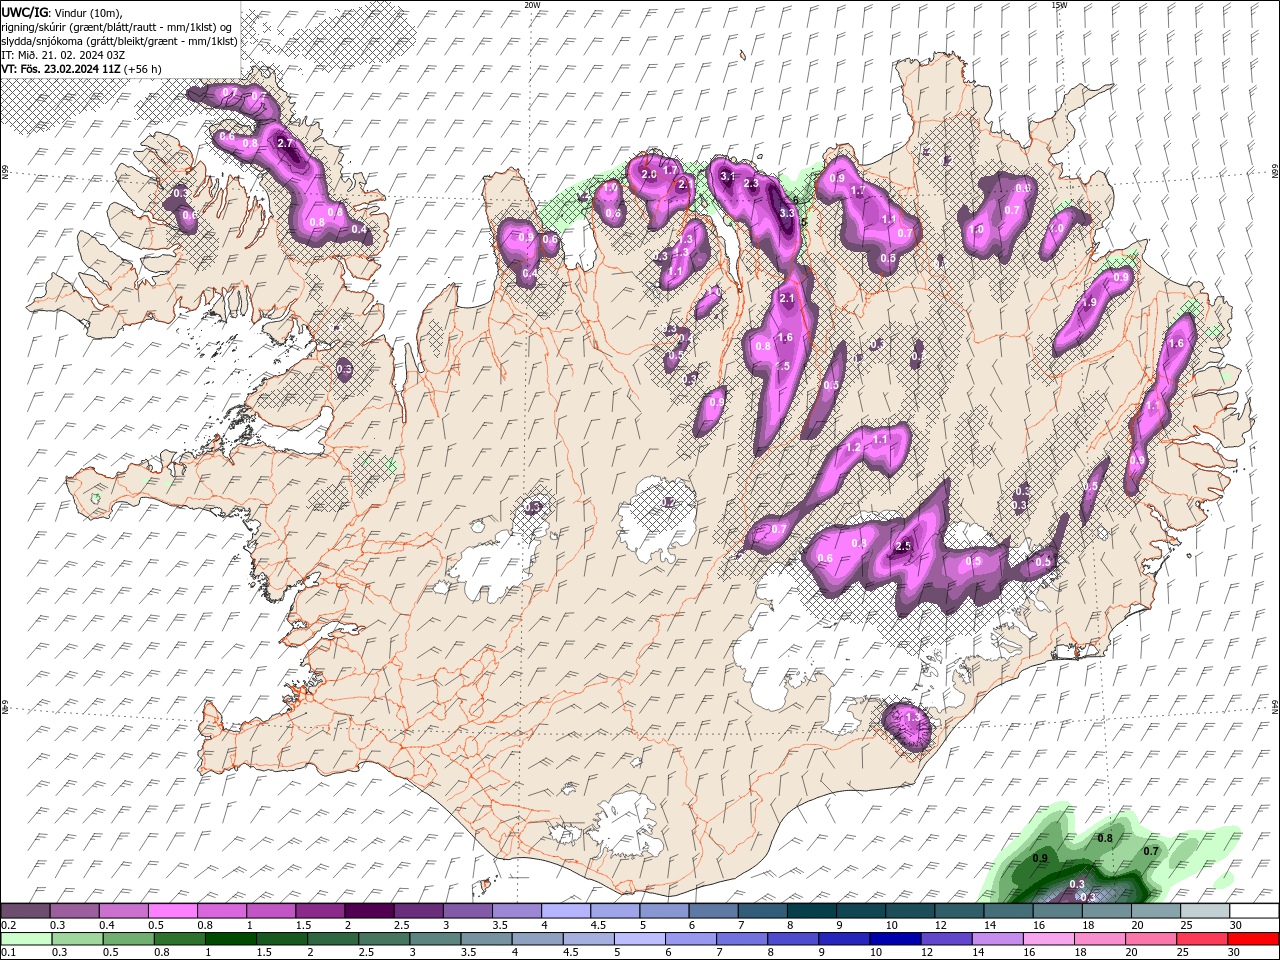
Task: Click the grey-green swatch labeled 3 in lower scale
Action: 436,939
